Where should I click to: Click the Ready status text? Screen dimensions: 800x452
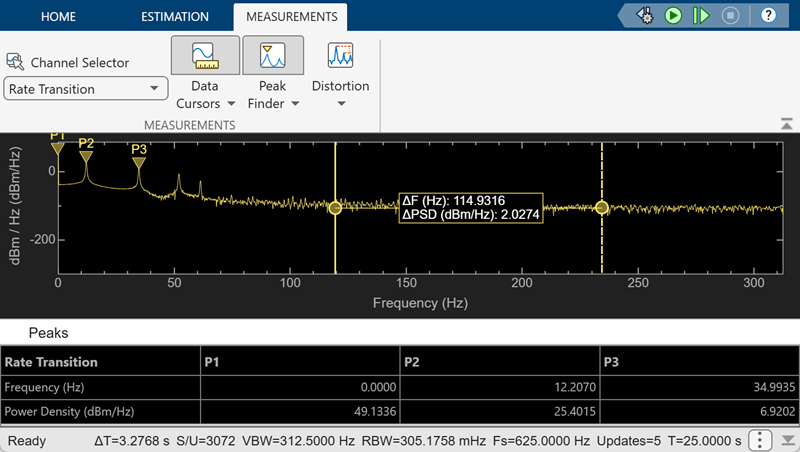[27, 441]
